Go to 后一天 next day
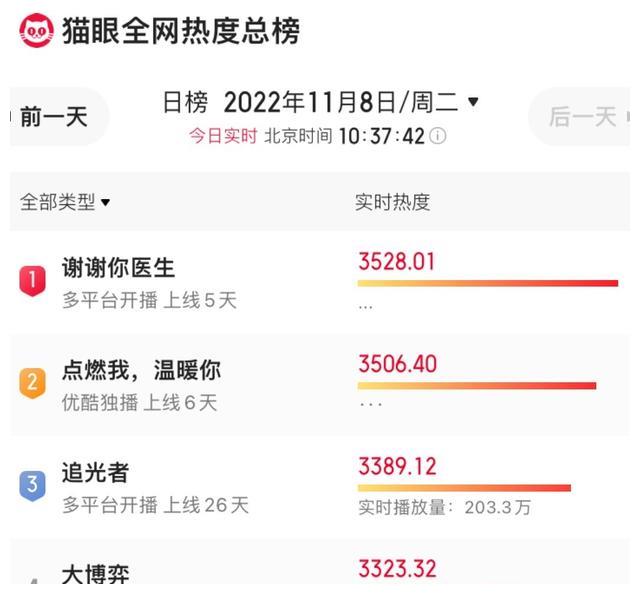 click(x=581, y=117)
